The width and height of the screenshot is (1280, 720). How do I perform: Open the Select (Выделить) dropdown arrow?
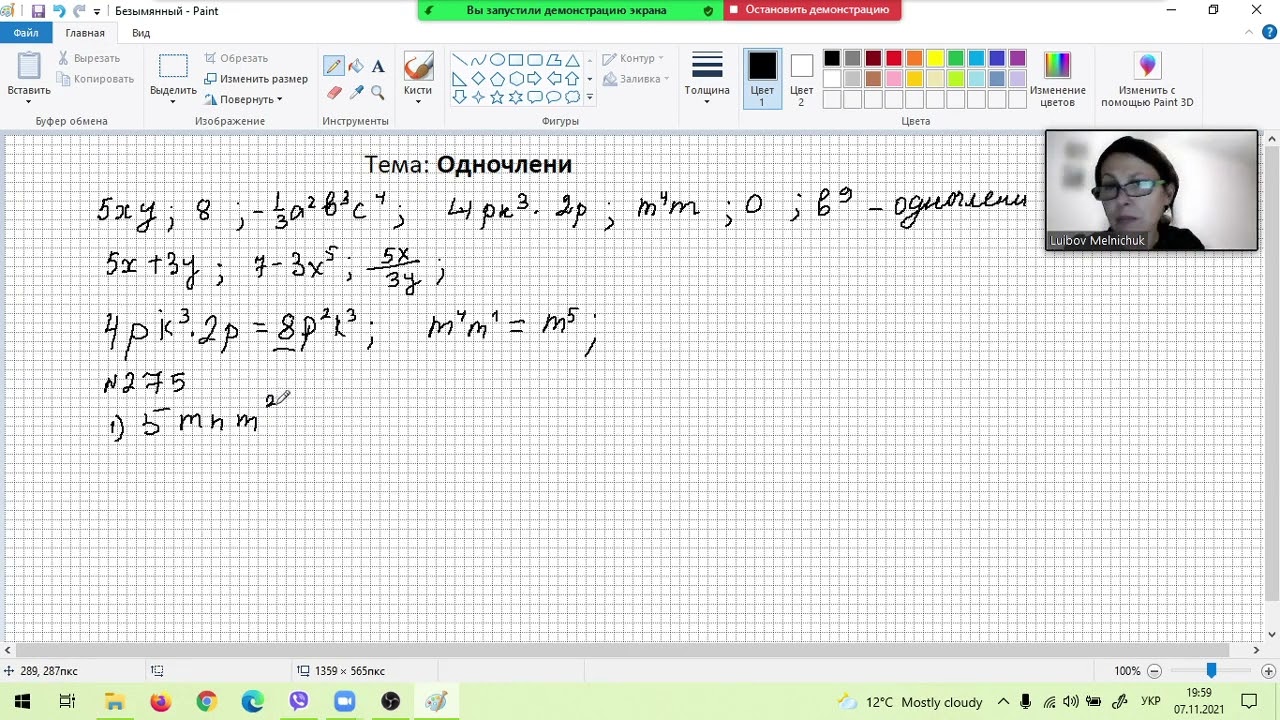pyautogui.click(x=173, y=101)
